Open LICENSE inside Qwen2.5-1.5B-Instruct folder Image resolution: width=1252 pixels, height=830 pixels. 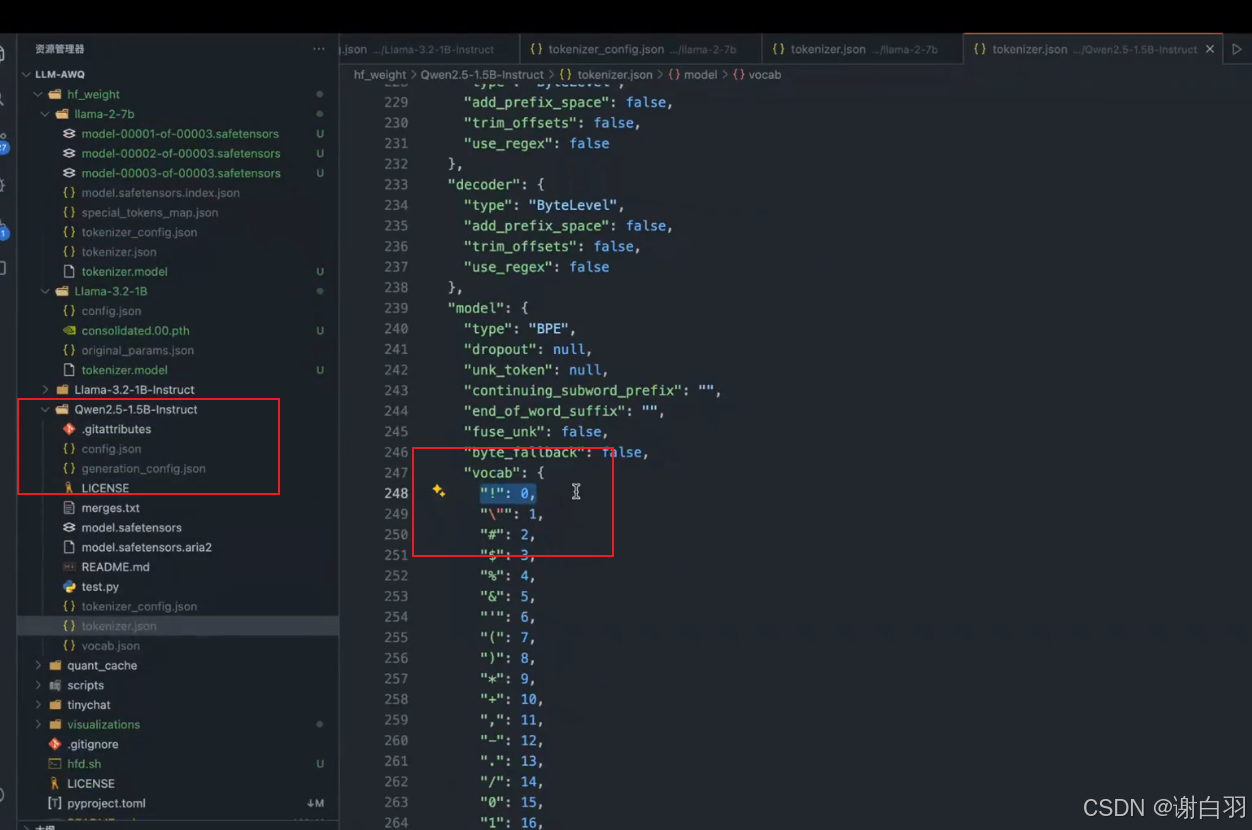tap(105, 489)
